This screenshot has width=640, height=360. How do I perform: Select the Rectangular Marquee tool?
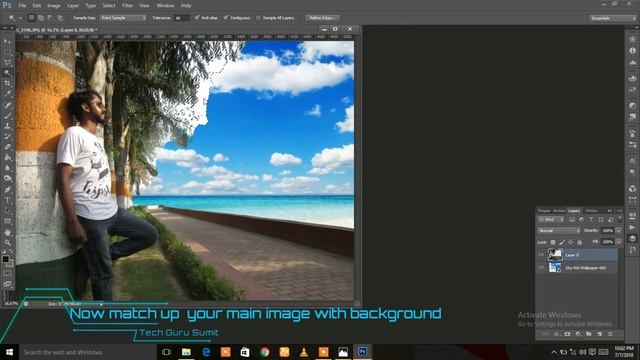pyautogui.click(x=7, y=52)
